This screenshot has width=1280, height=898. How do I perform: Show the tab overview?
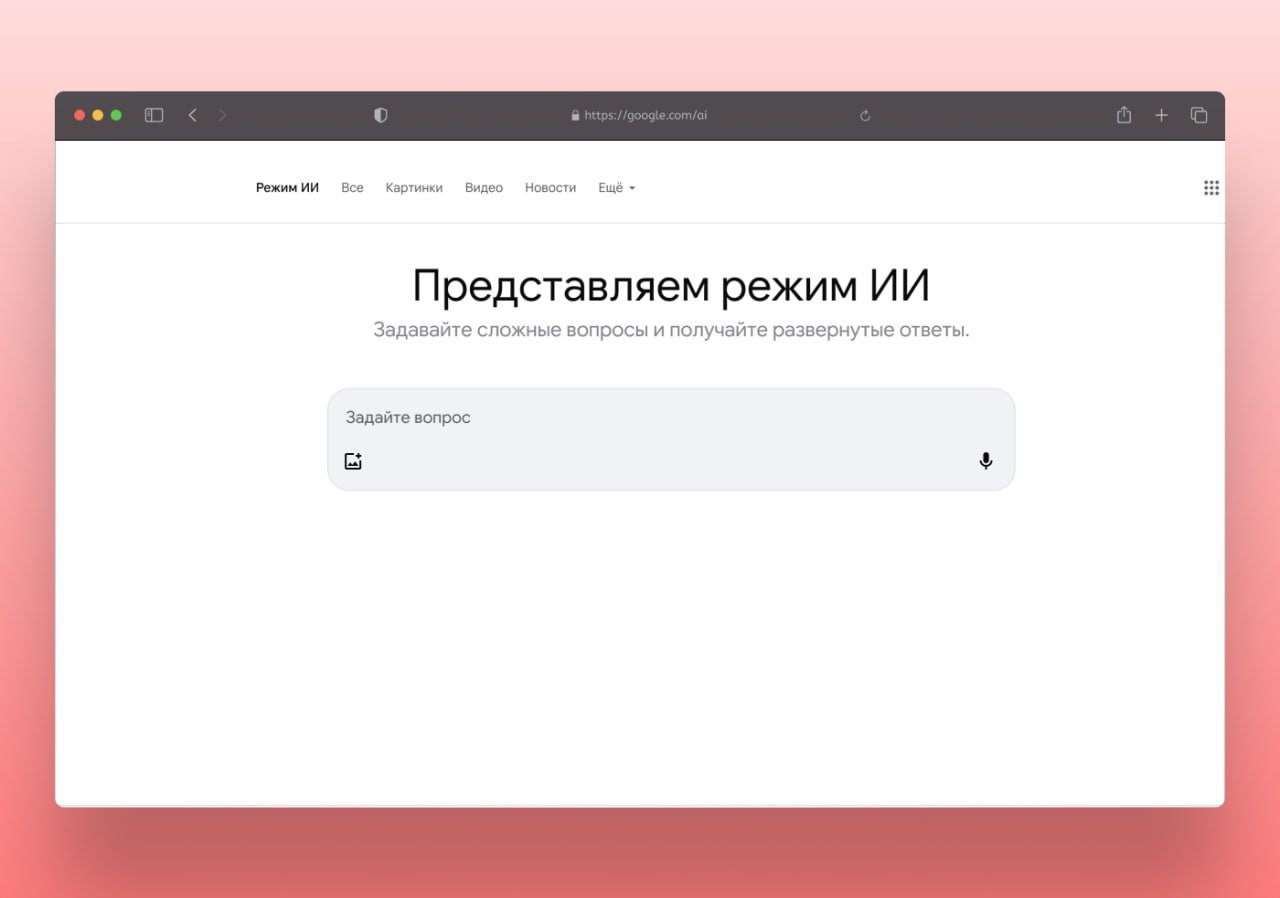1199,116
